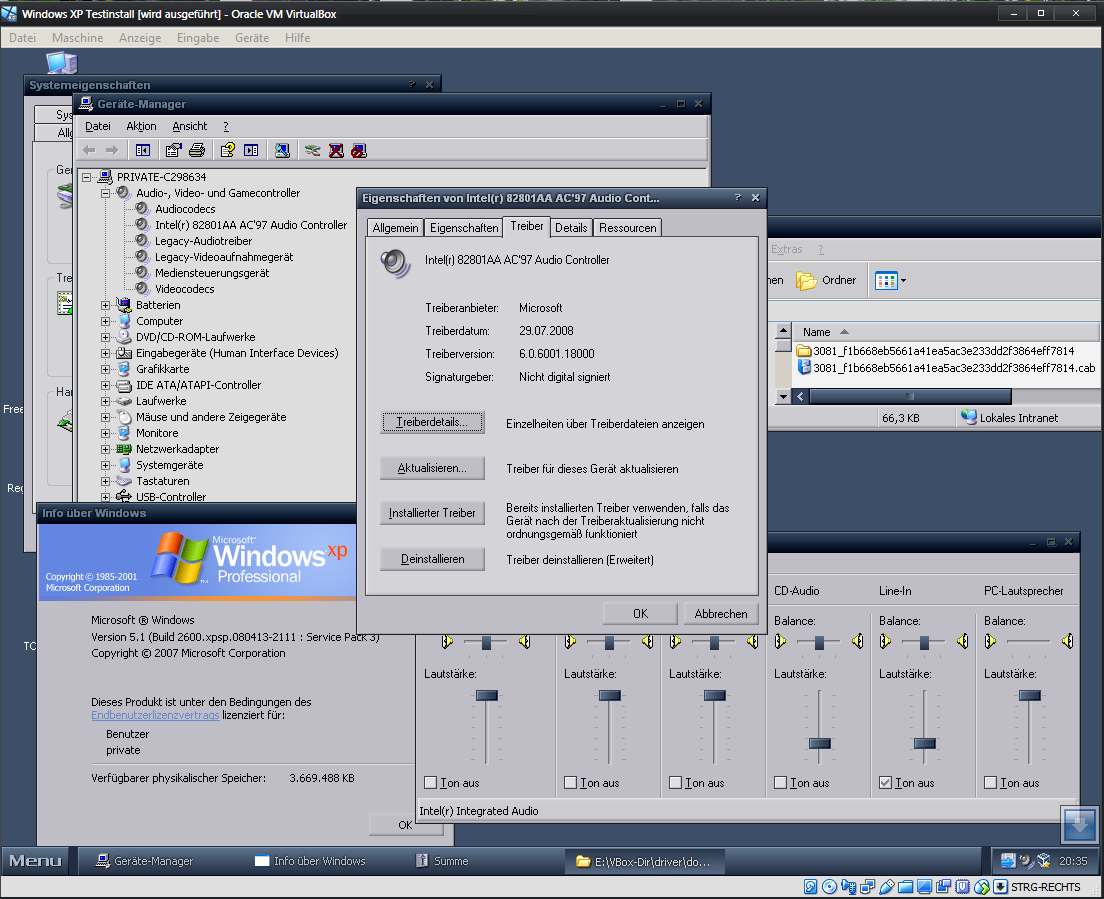
Task: Click the volume speaker icon in XP tray
Action: click(x=1026, y=860)
